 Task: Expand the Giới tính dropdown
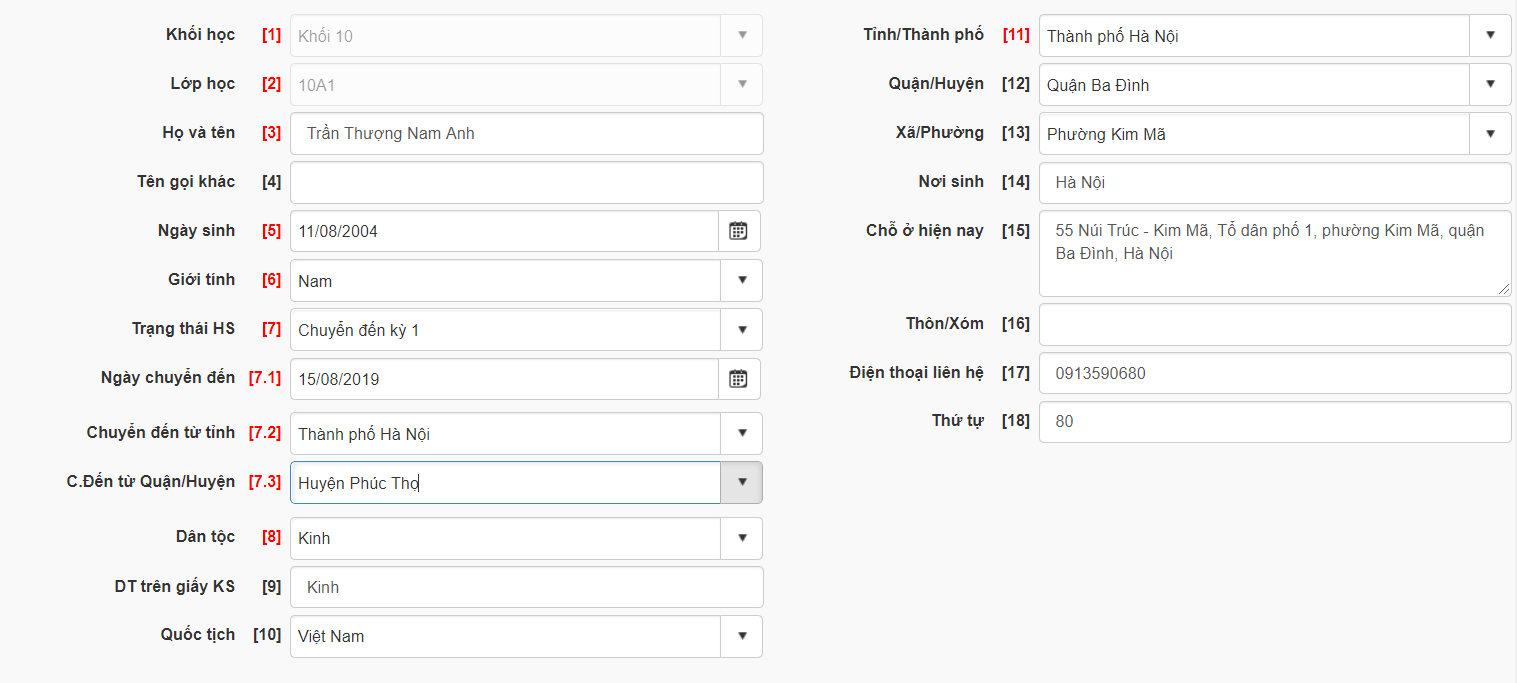pyautogui.click(x=741, y=281)
